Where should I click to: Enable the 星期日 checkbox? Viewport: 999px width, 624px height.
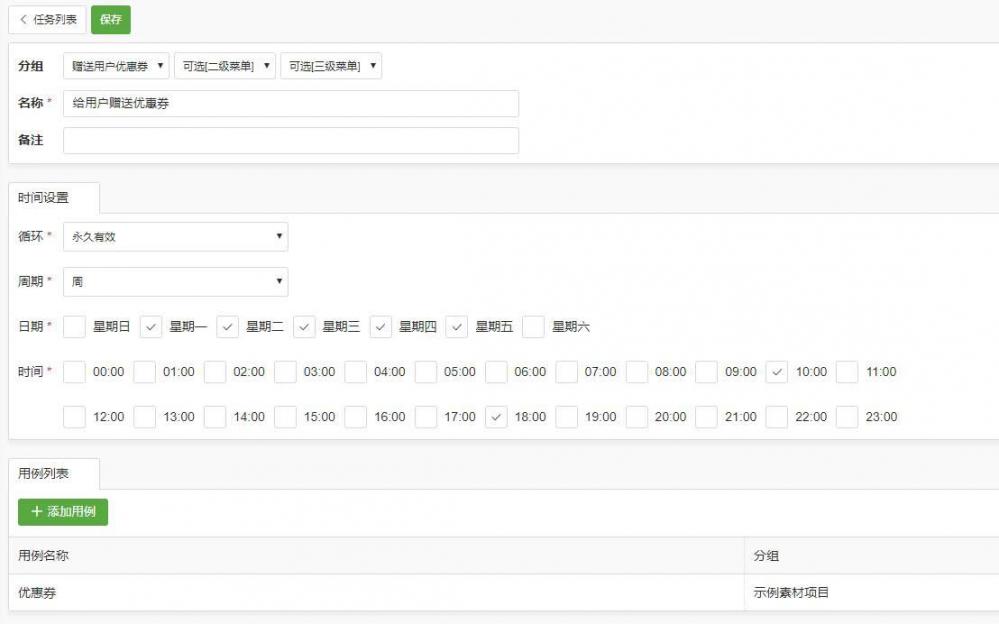click(74, 327)
